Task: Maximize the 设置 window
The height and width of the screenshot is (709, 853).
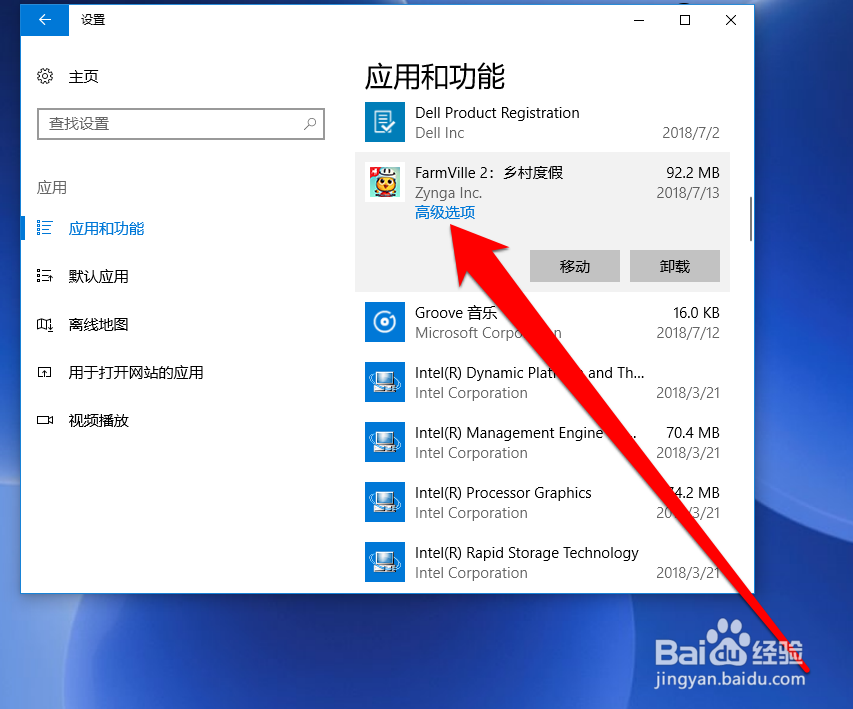Action: pyautogui.click(x=685, y=20)
